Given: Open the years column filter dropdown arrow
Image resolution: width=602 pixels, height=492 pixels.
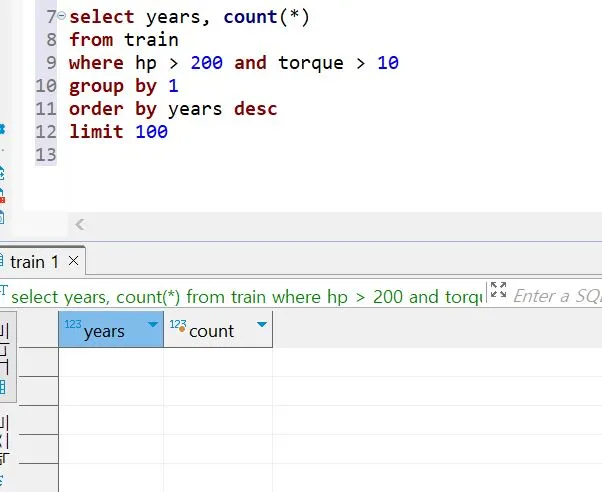Looking at the screenshot, I should [x=153, y=325].
